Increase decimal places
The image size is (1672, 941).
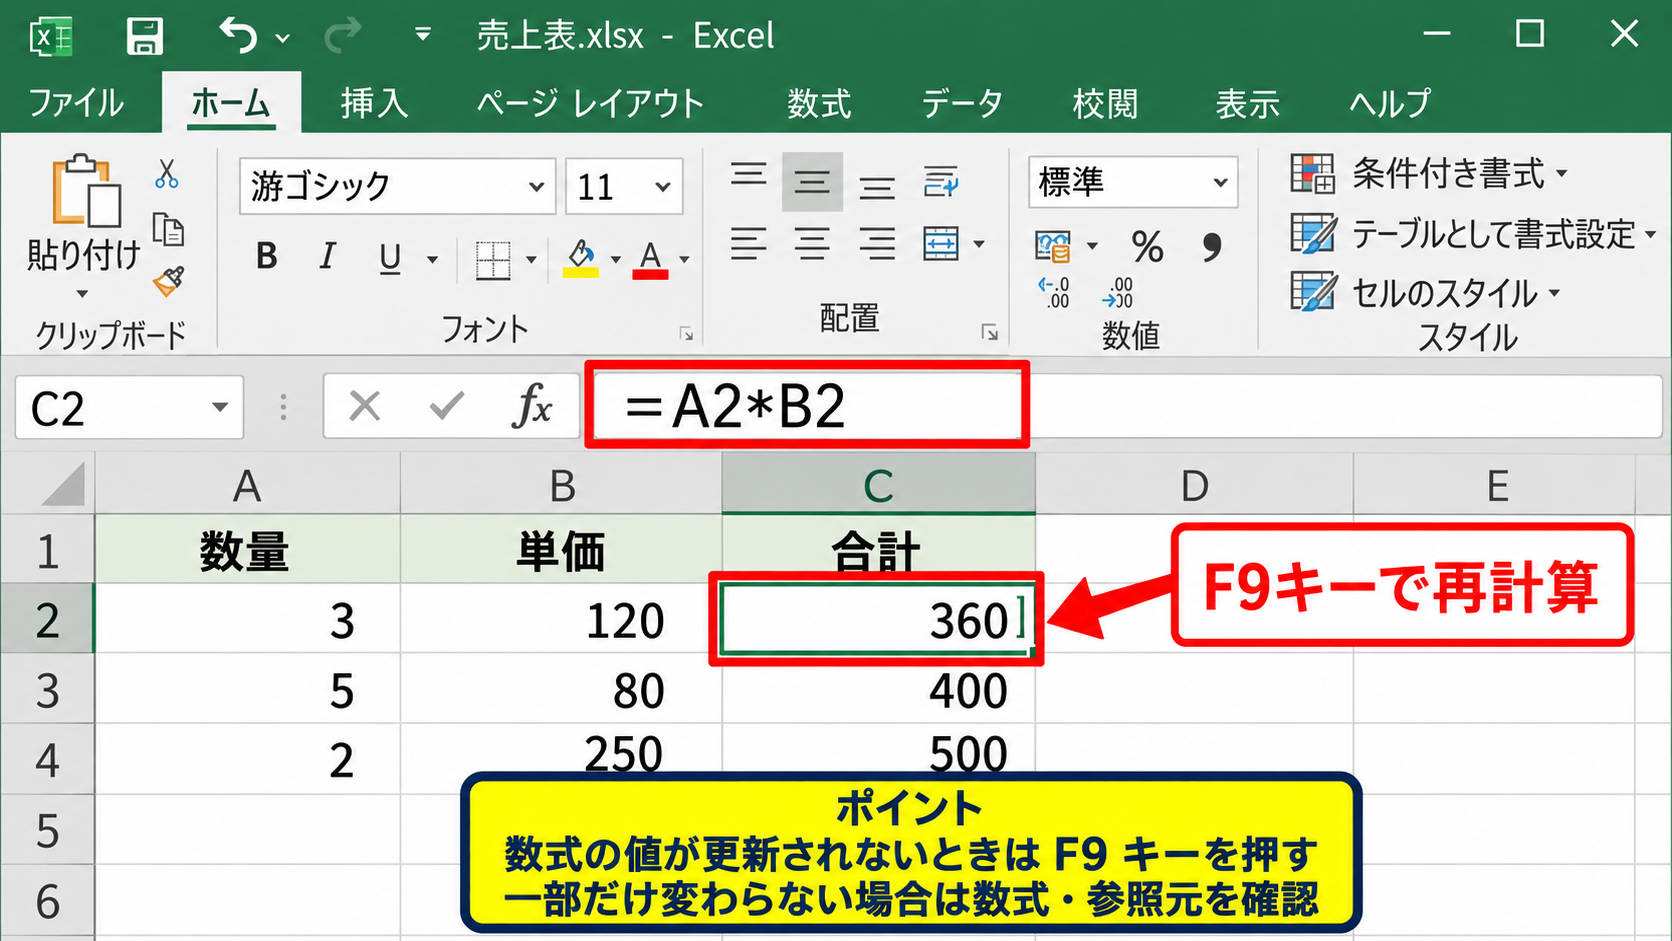click(1054, 293)
